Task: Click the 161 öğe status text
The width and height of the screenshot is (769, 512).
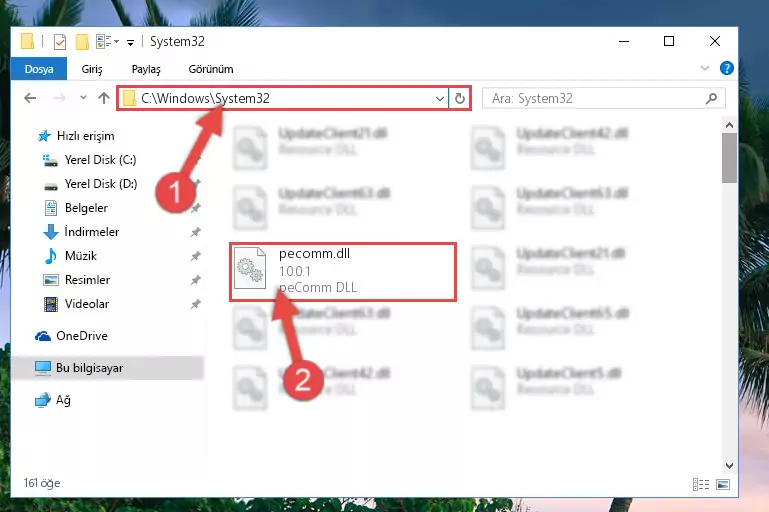Action: pos(42,483)
